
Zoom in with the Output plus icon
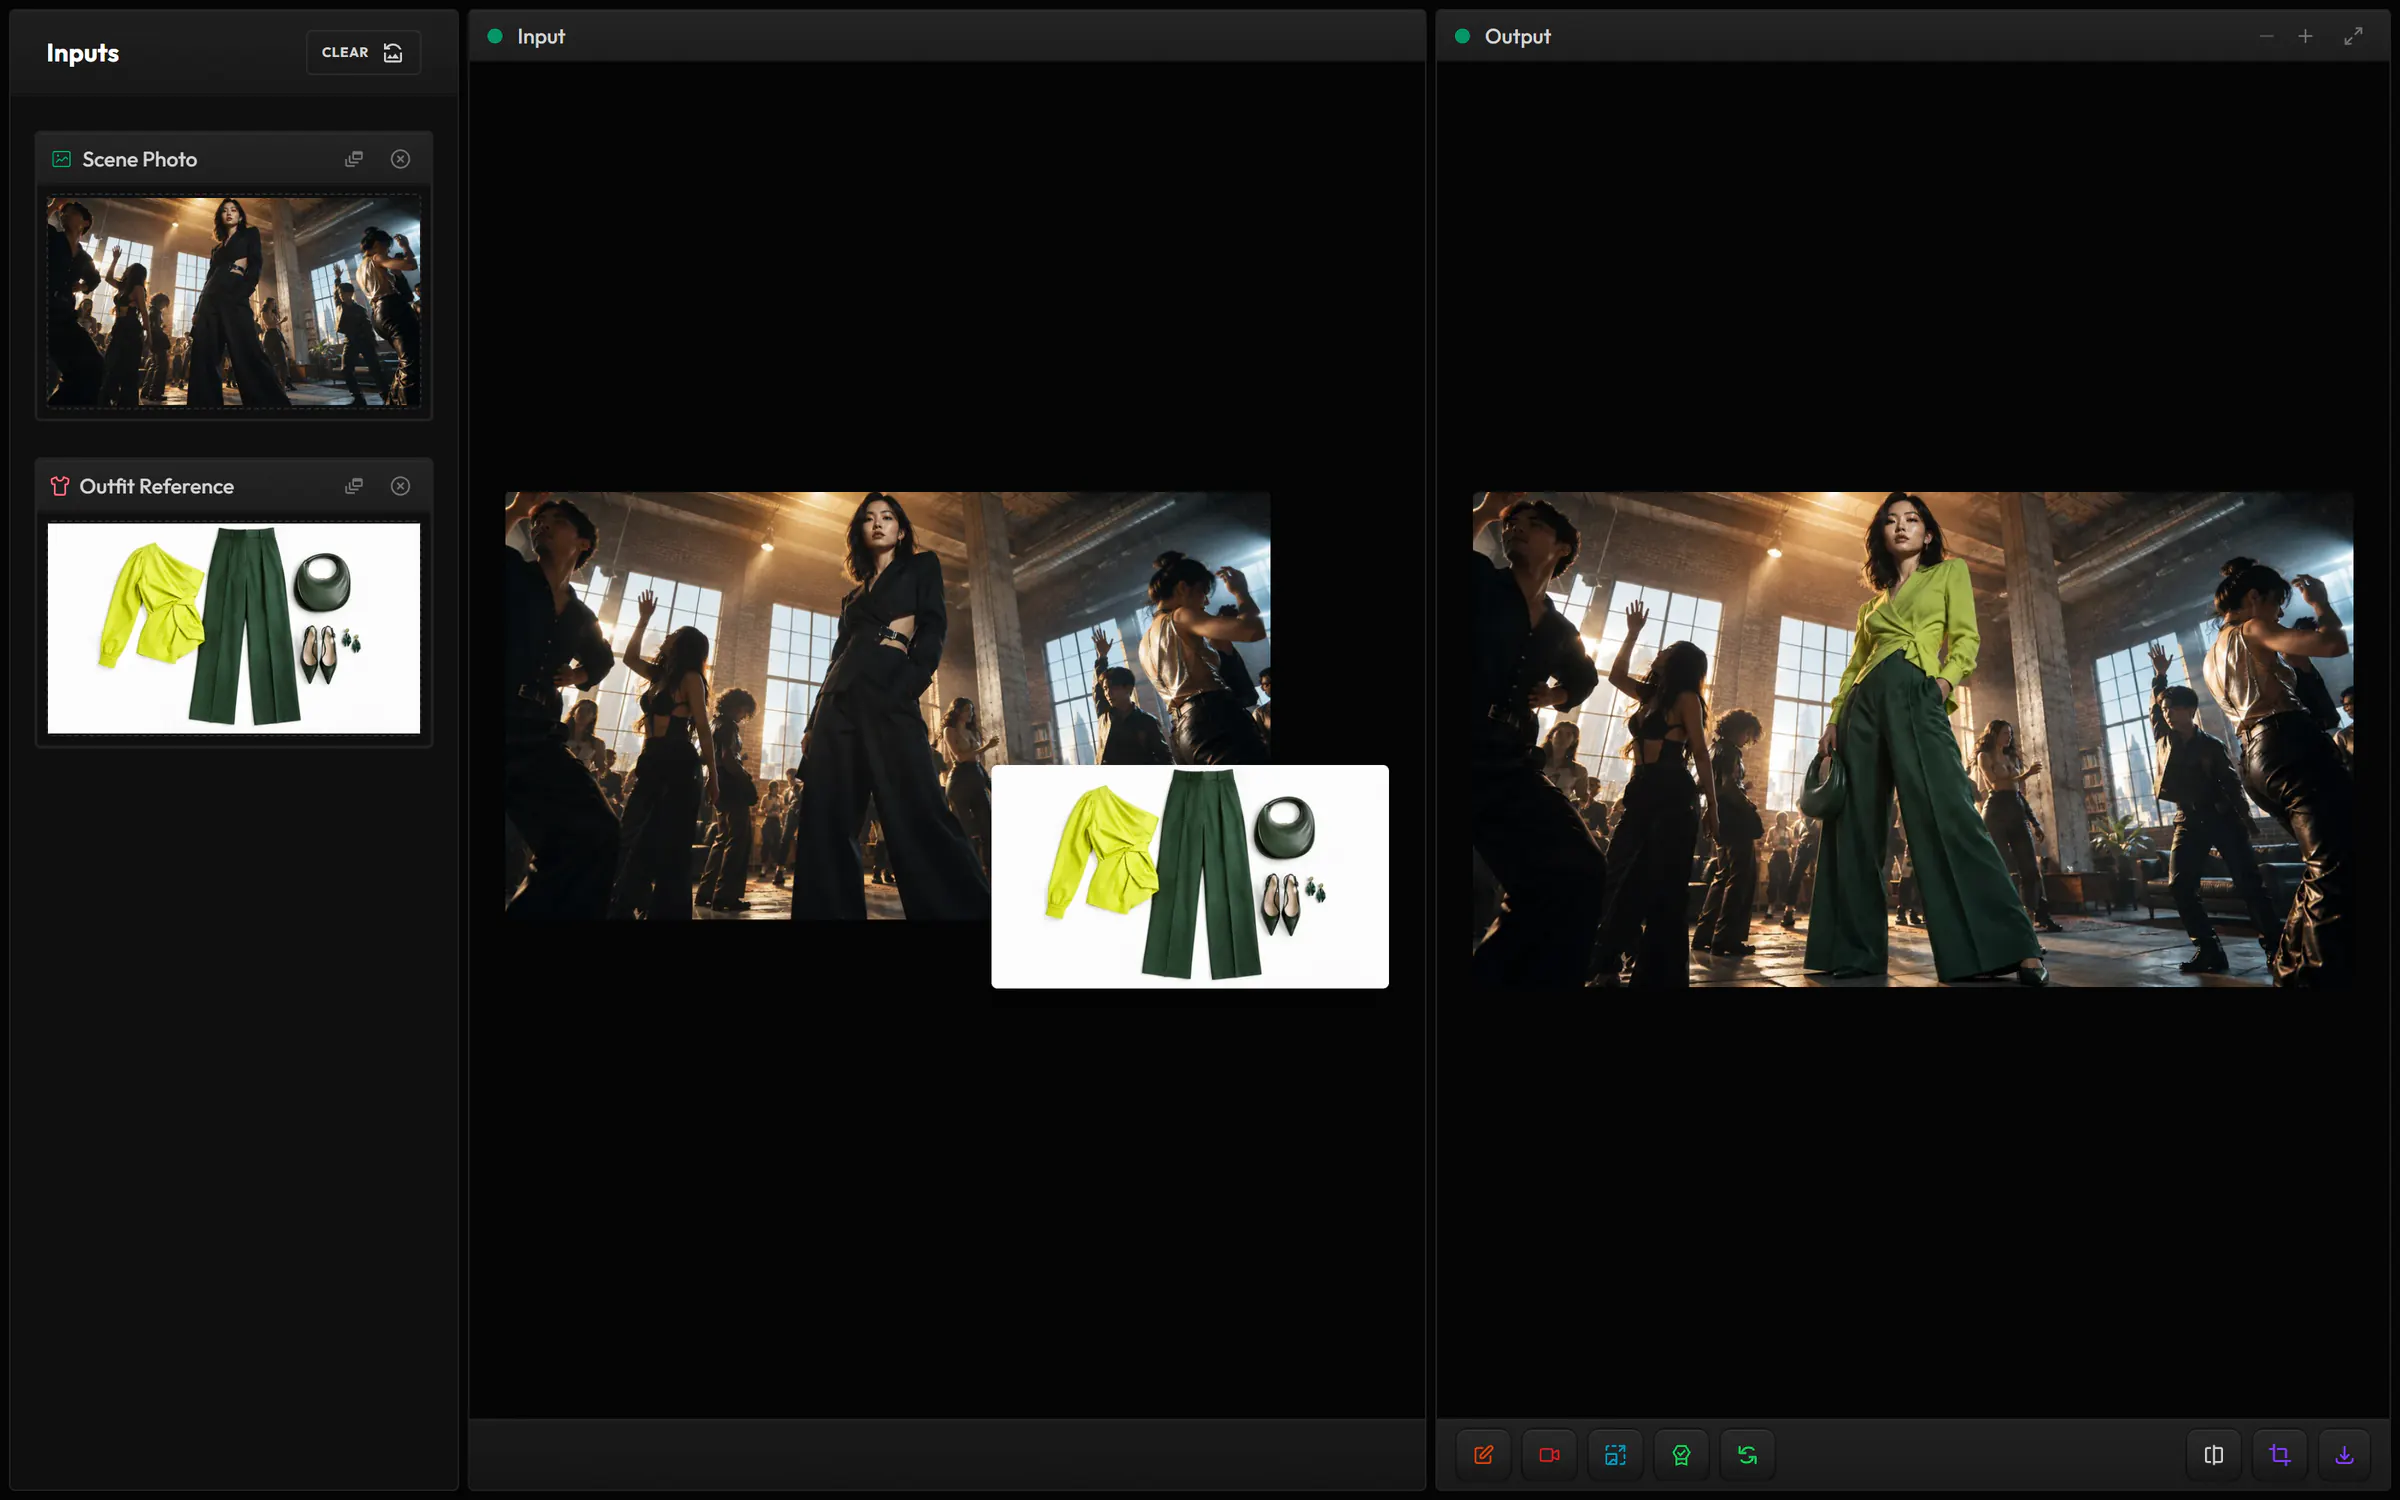[x=2305, y=37]
